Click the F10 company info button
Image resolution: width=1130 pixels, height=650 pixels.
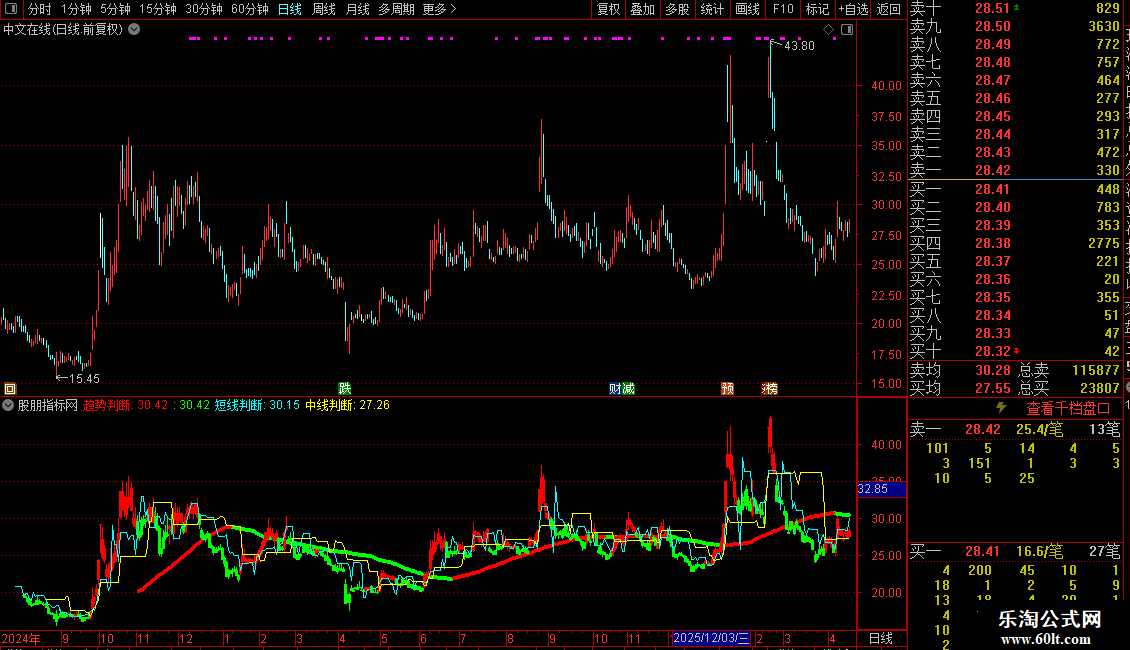pos(783,9)
